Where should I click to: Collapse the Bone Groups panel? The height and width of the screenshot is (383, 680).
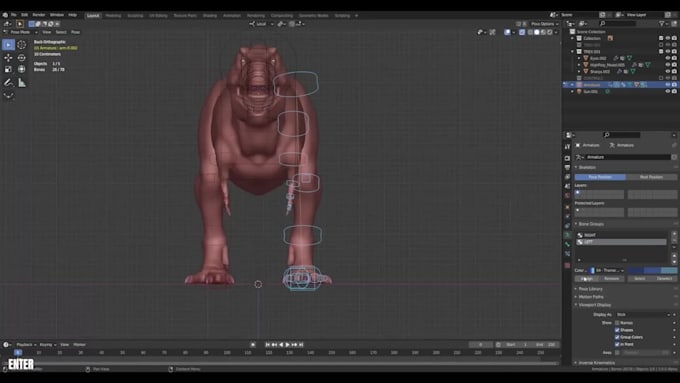[589, 224]
